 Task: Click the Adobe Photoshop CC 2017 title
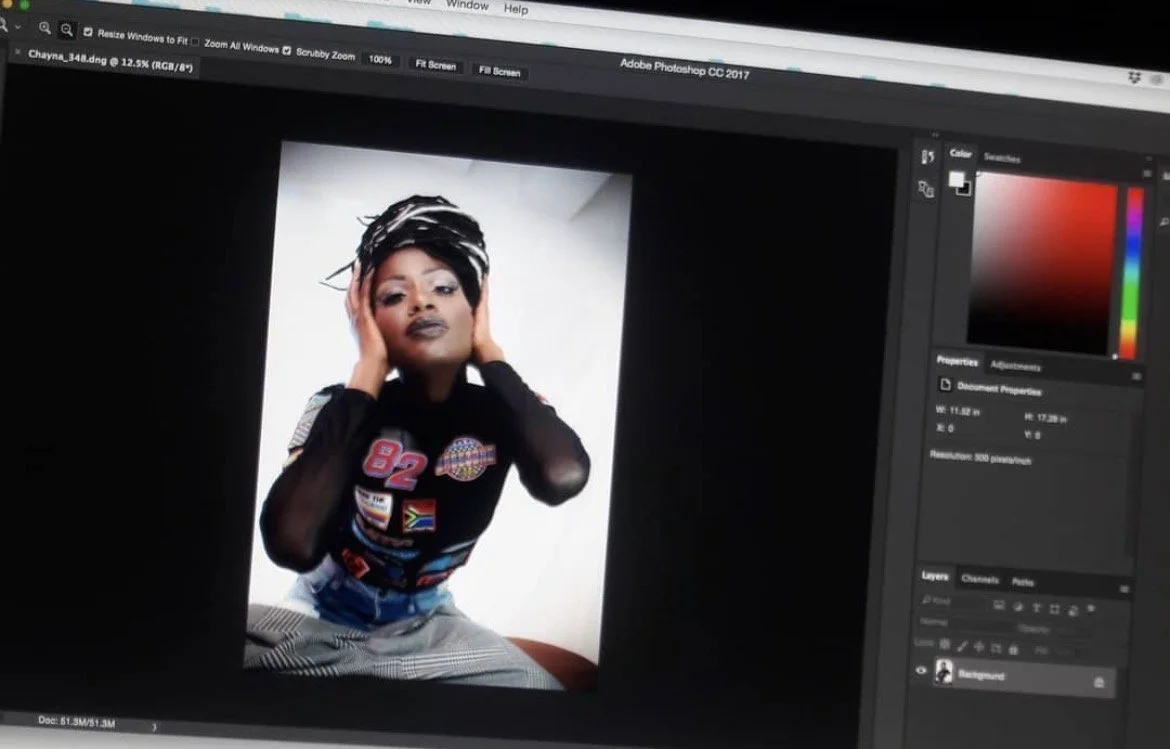684,69
